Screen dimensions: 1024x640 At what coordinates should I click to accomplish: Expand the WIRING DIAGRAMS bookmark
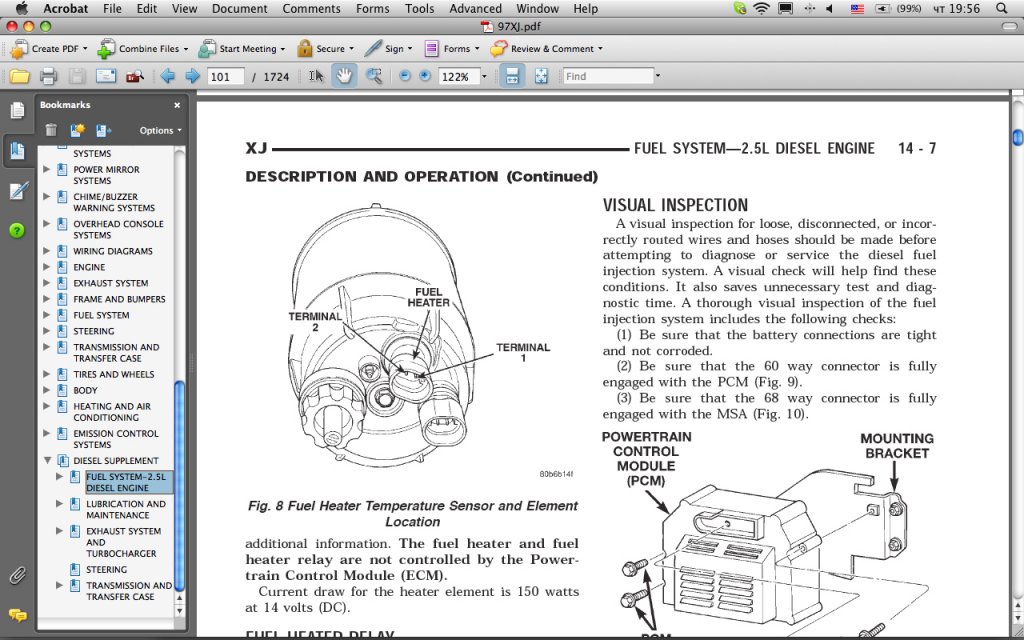[x=47, y=251]
